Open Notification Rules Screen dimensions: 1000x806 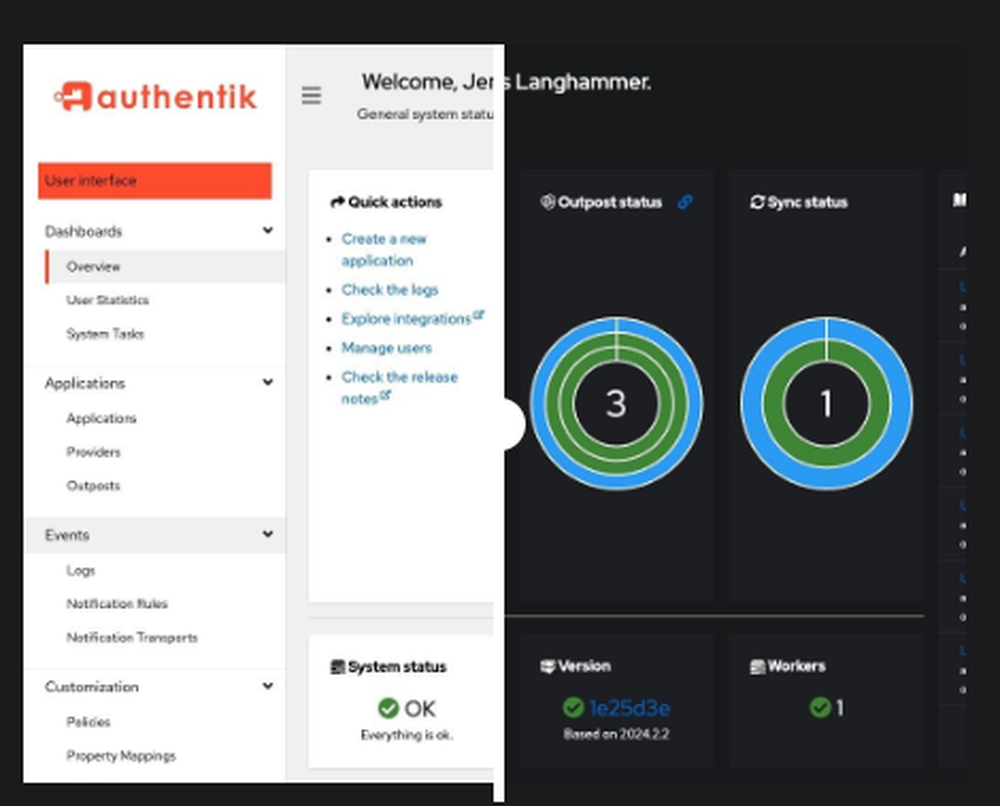[x=117, y=604]
